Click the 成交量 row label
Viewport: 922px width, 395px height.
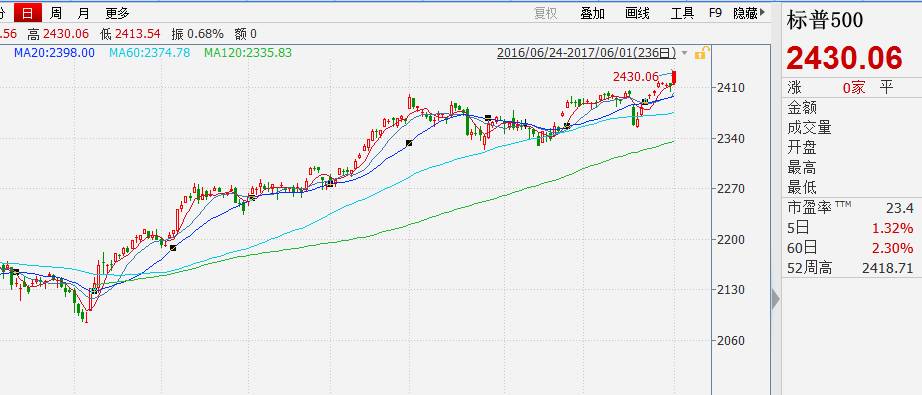tap(809, 128)
